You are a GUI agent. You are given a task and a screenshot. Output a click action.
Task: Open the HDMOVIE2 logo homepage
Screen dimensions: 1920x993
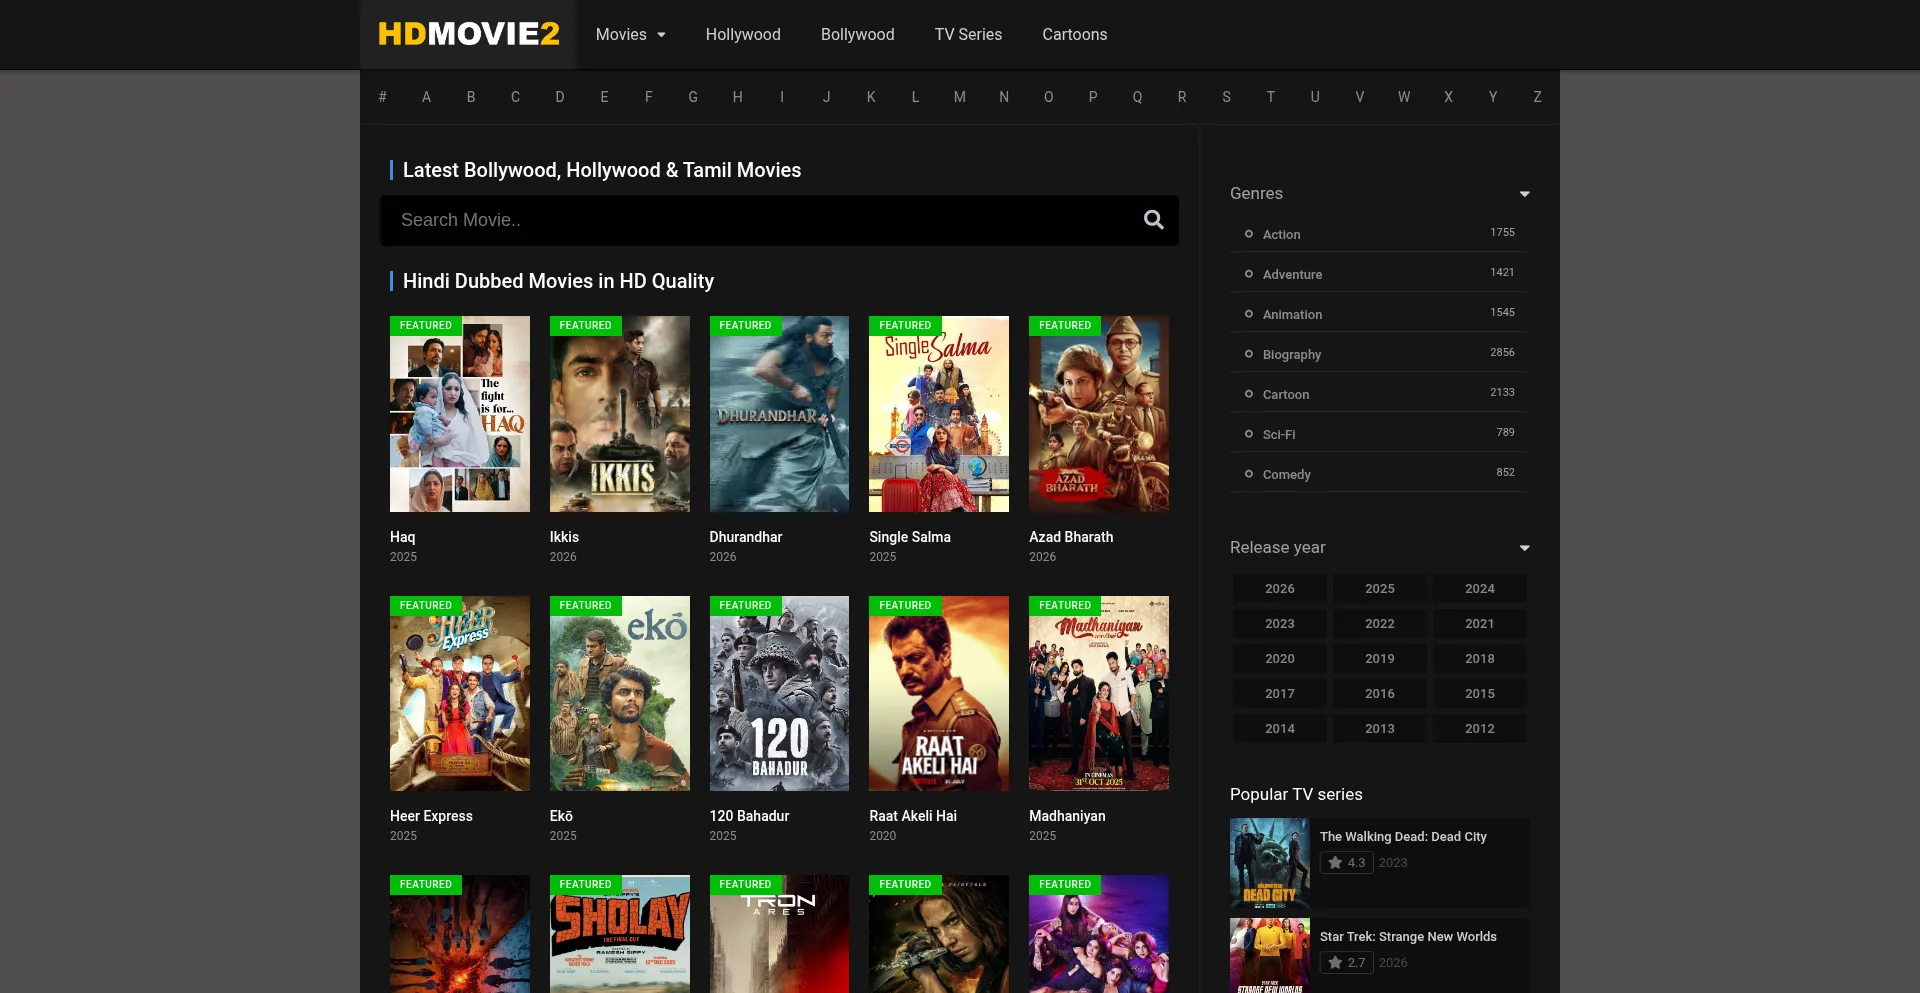(468, 34)
